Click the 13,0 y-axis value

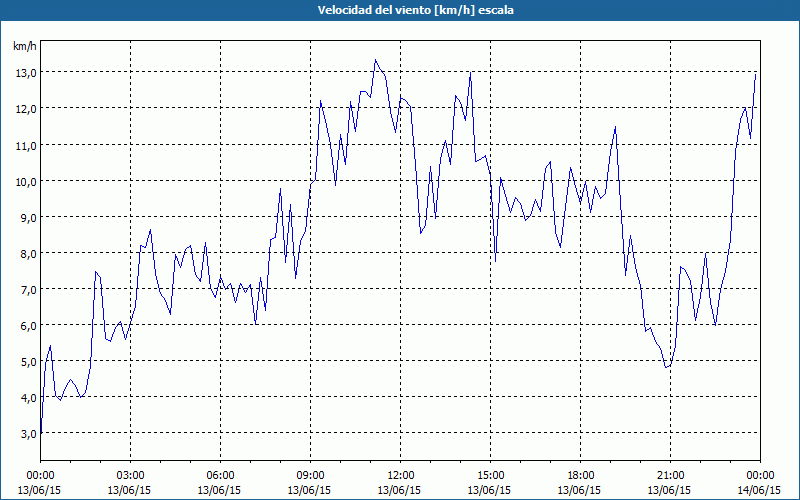(25, 73)
